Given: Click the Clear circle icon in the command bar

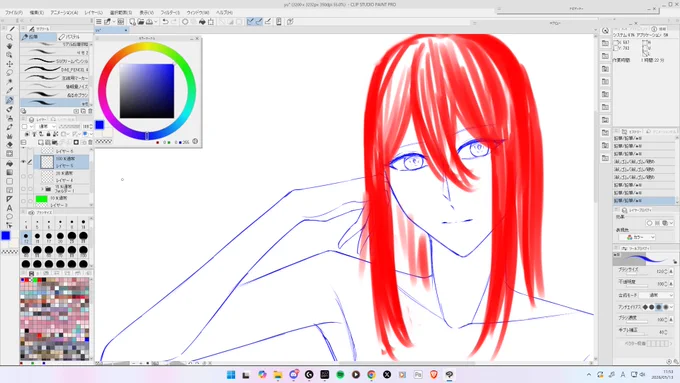Looking at the screenshot, I should [185, 22].
